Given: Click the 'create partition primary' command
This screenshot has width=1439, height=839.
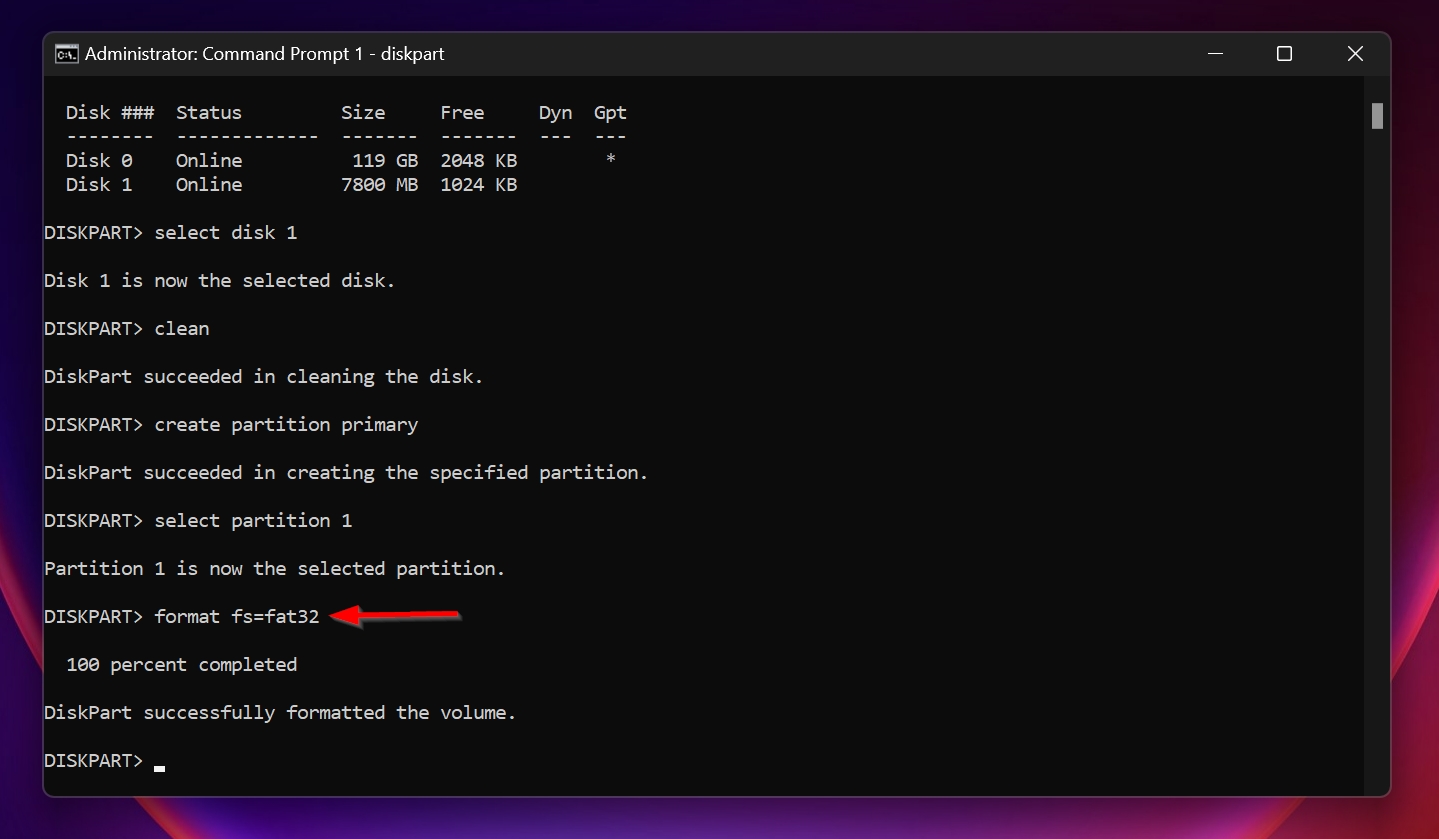Looking at the screenshot, I should click(x=286, y=425).
